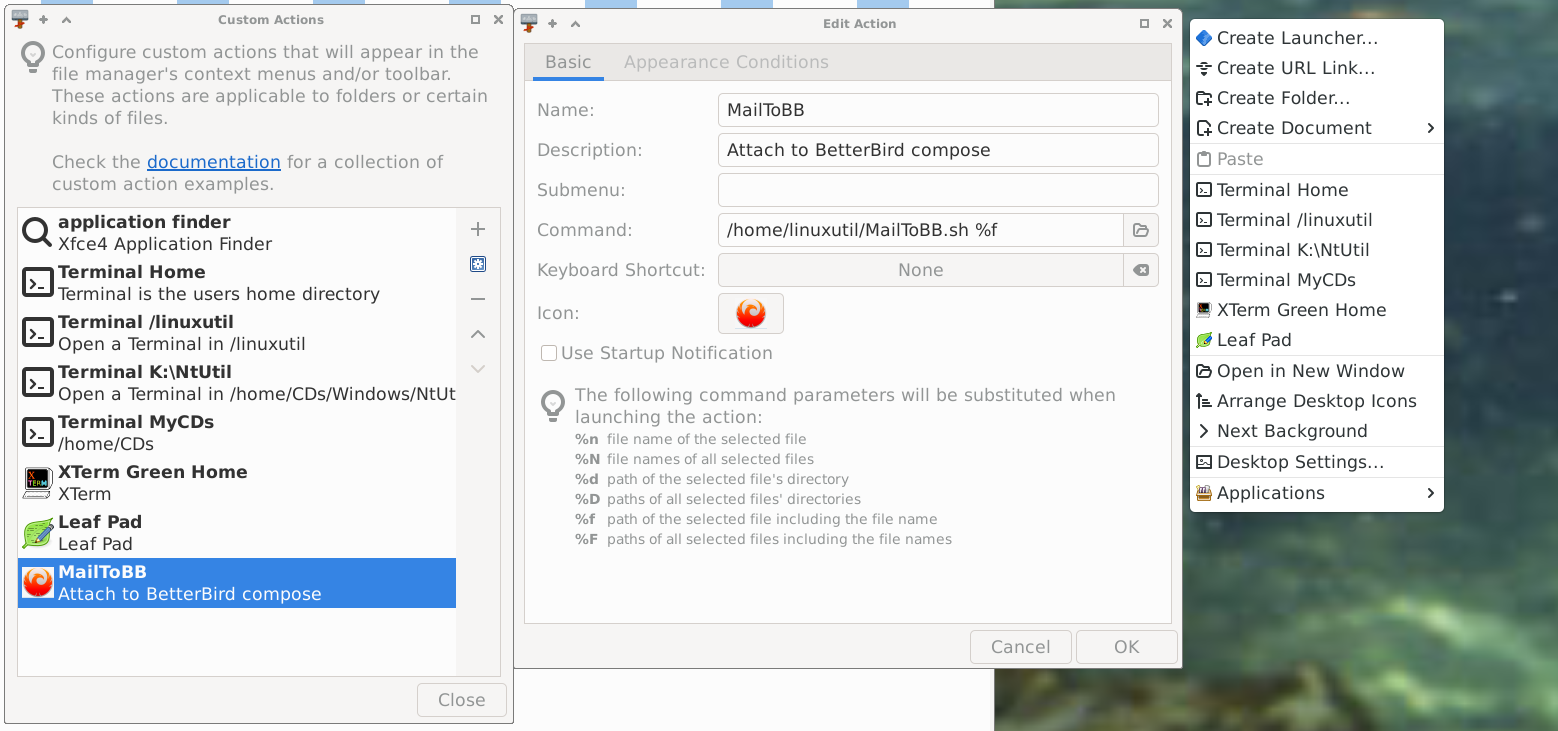Image resolution: width=1558 pixels, height=731 pixels.
Task: Click the edit selected action icon
Action: click(478, 264)
